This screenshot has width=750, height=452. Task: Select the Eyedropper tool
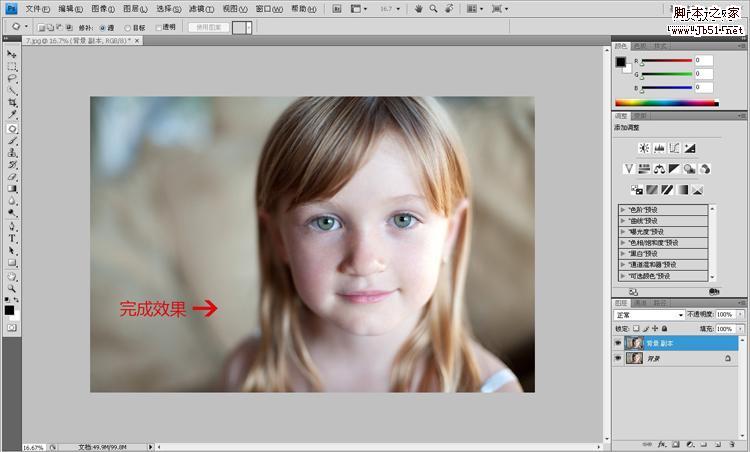click(x=11, y=115)
